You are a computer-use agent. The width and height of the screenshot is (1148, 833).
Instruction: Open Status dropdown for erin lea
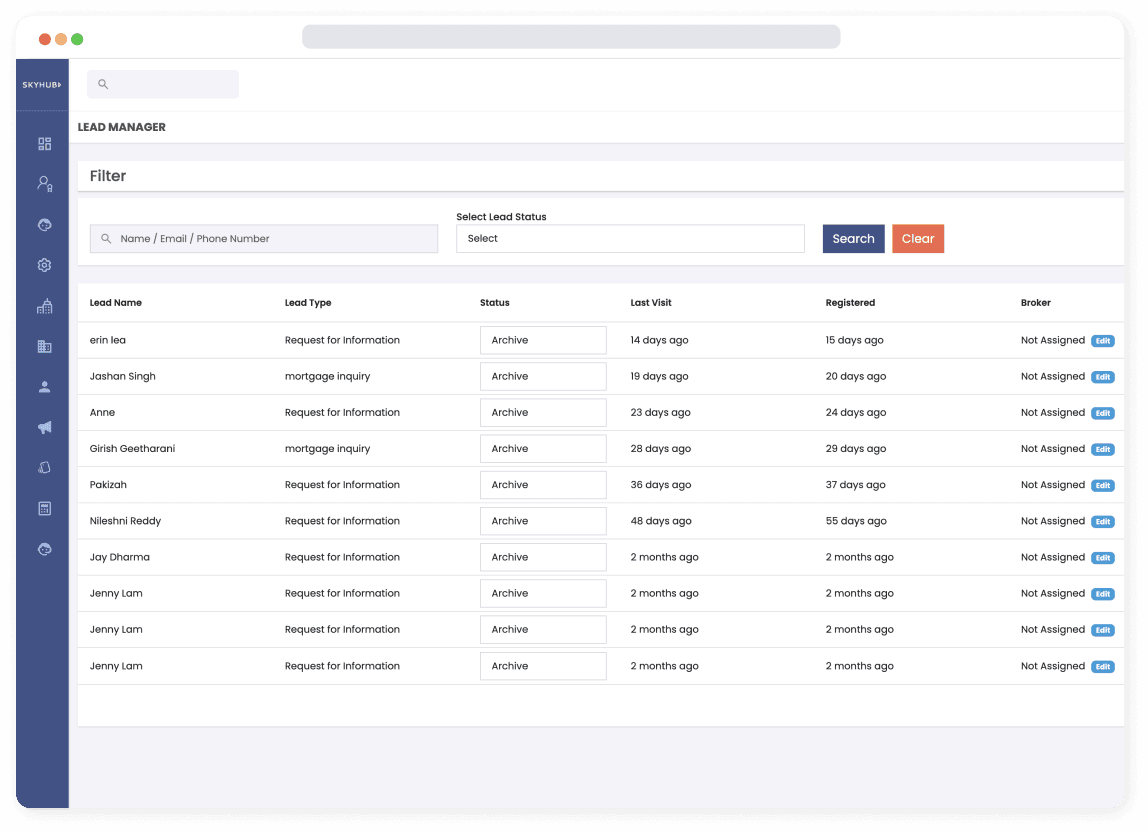point(543,340)
